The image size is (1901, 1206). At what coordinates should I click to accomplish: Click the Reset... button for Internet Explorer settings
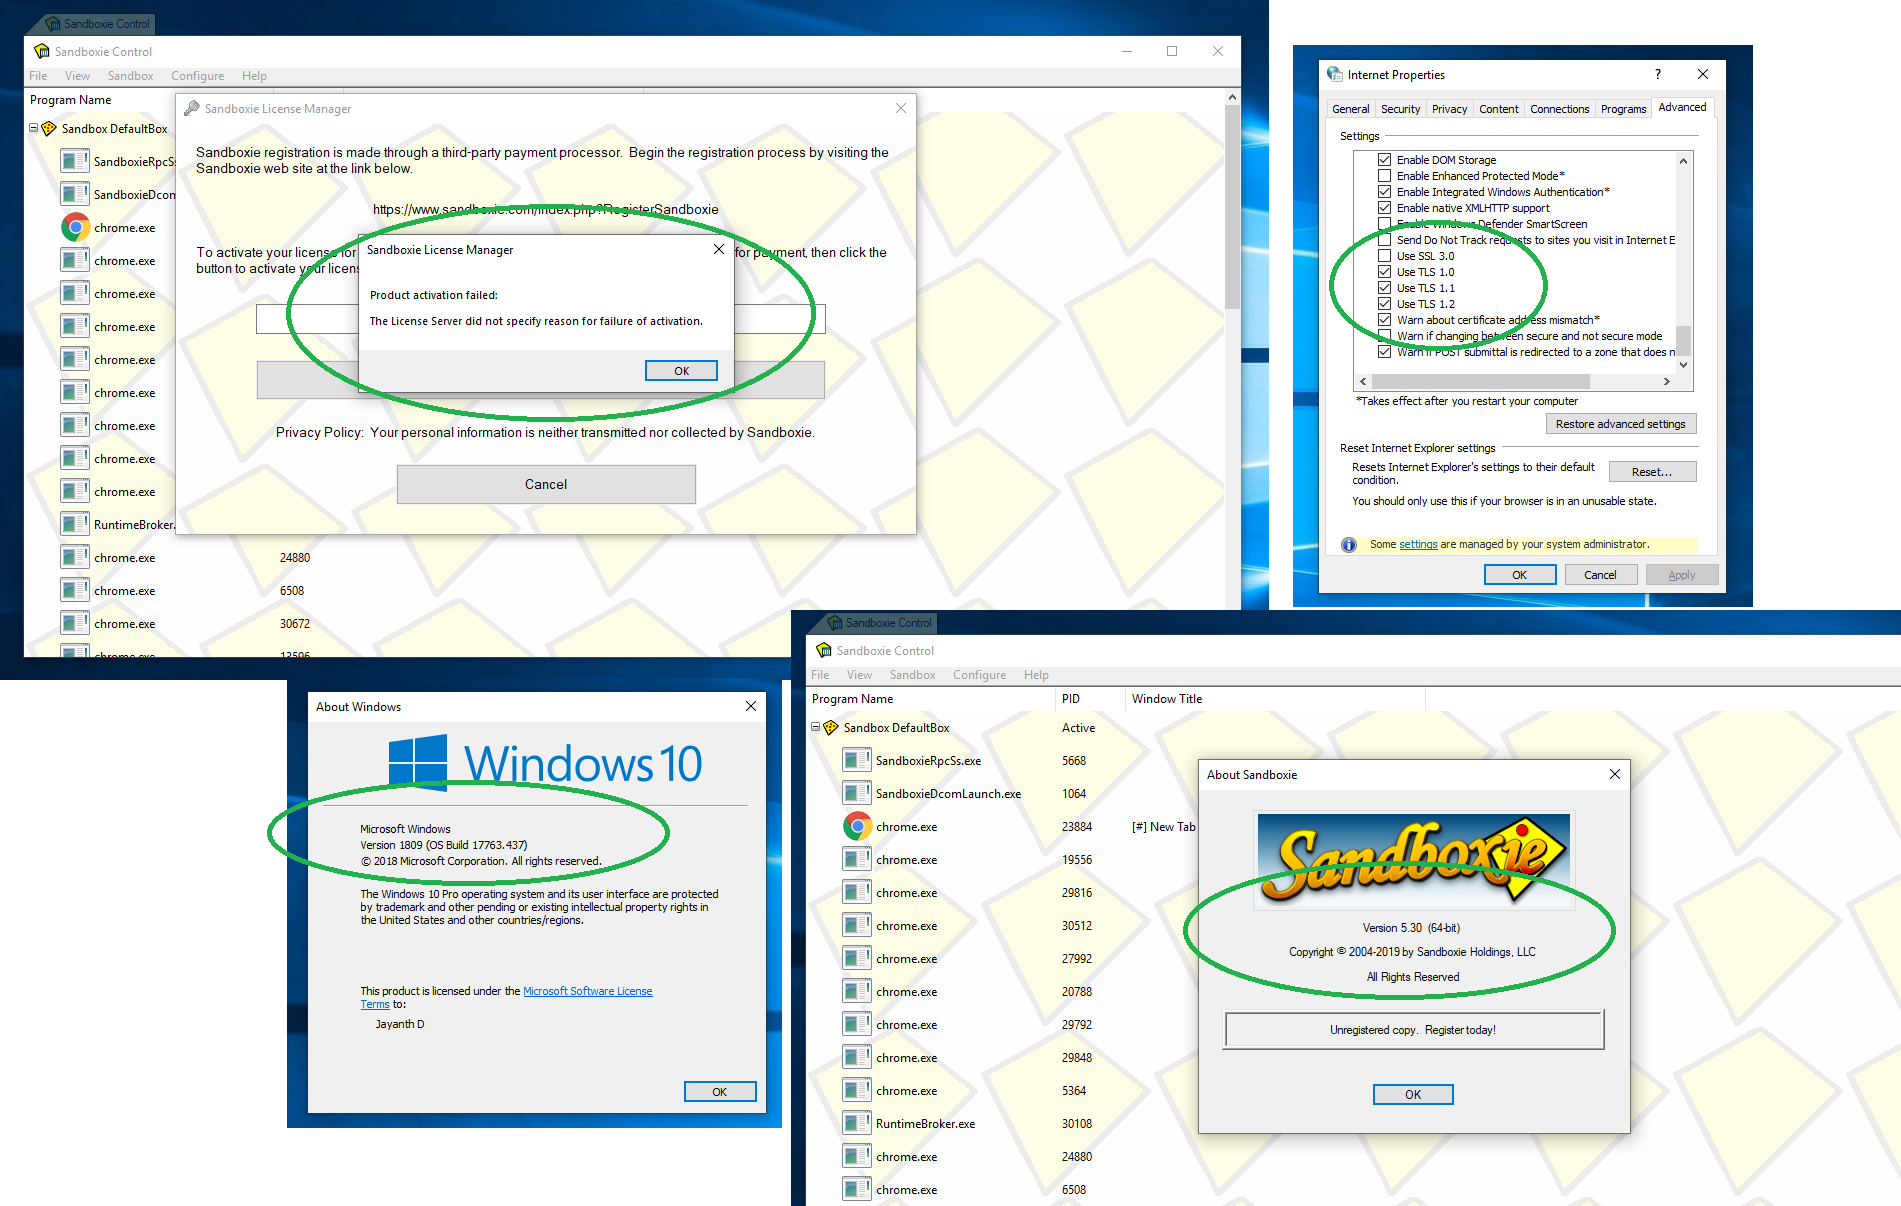point(1652,472)
